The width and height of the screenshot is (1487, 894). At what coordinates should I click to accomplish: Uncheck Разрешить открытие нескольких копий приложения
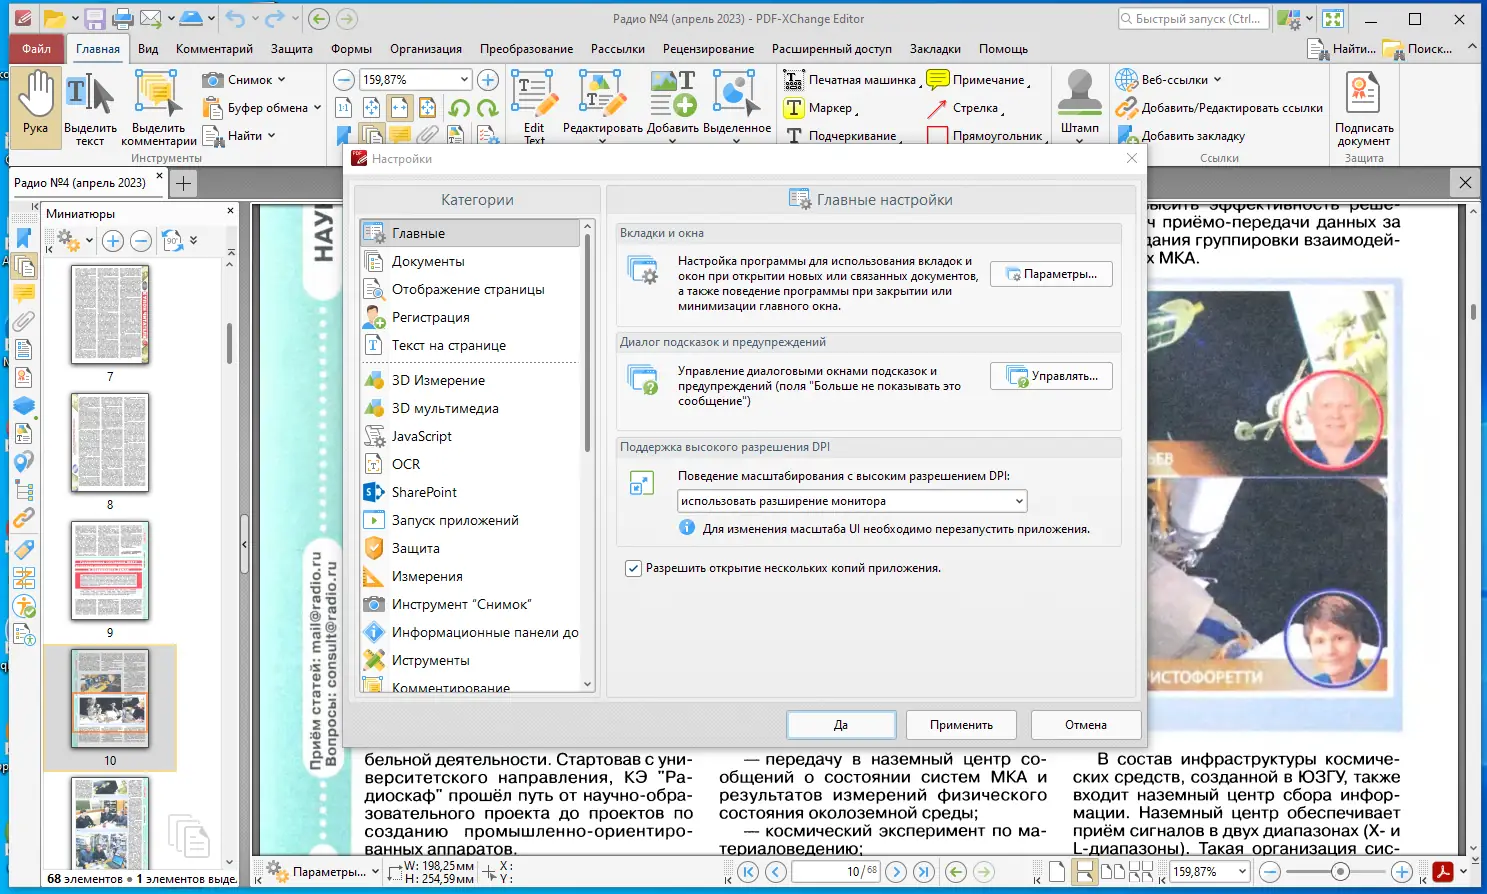[633, 568]
